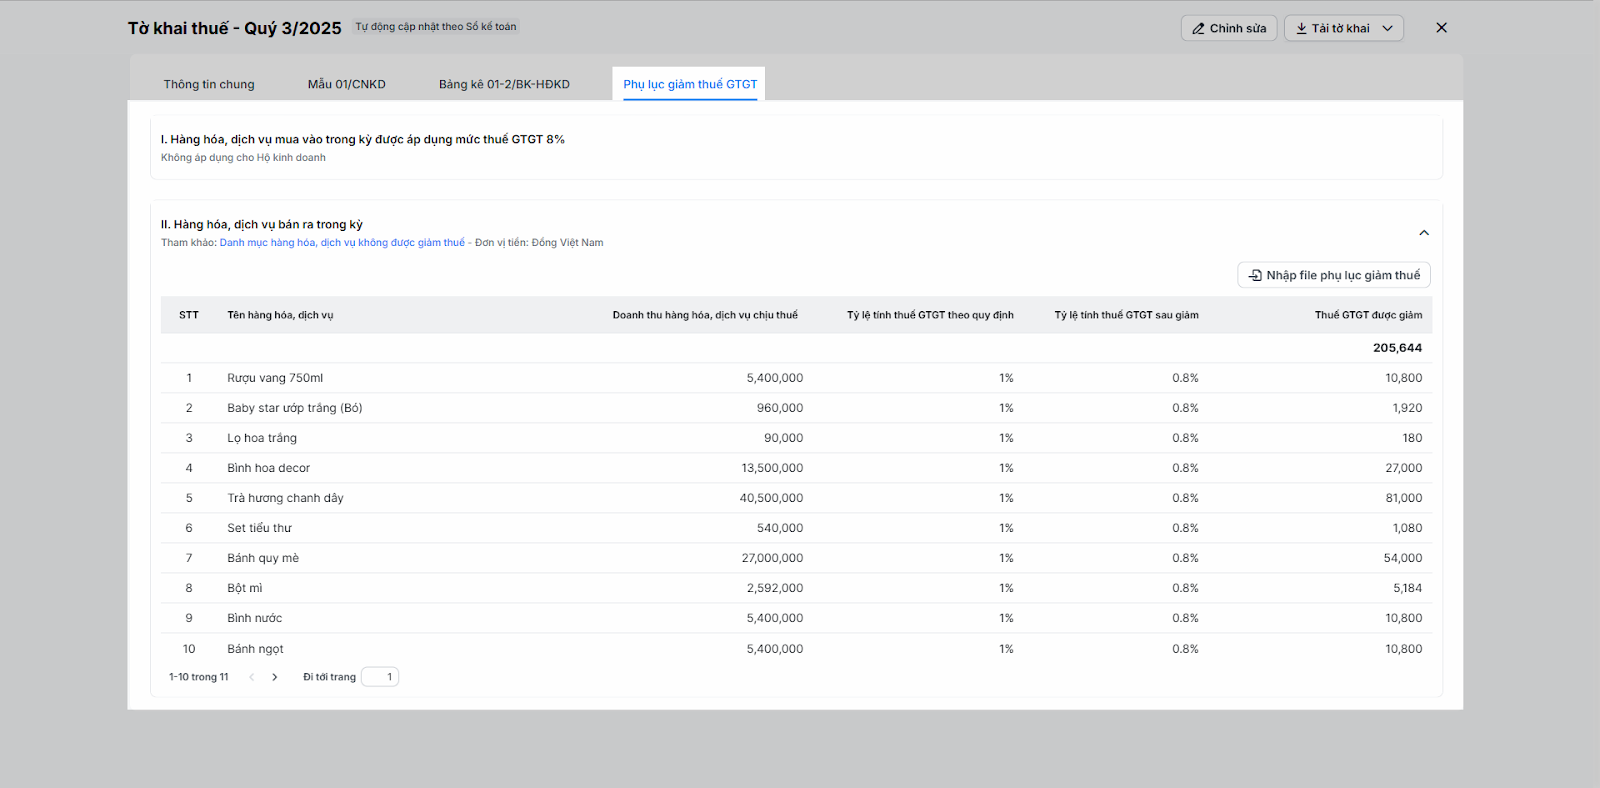Click the previous page arrow
The height and width of the screenshot is (788, 1600).
252,677
